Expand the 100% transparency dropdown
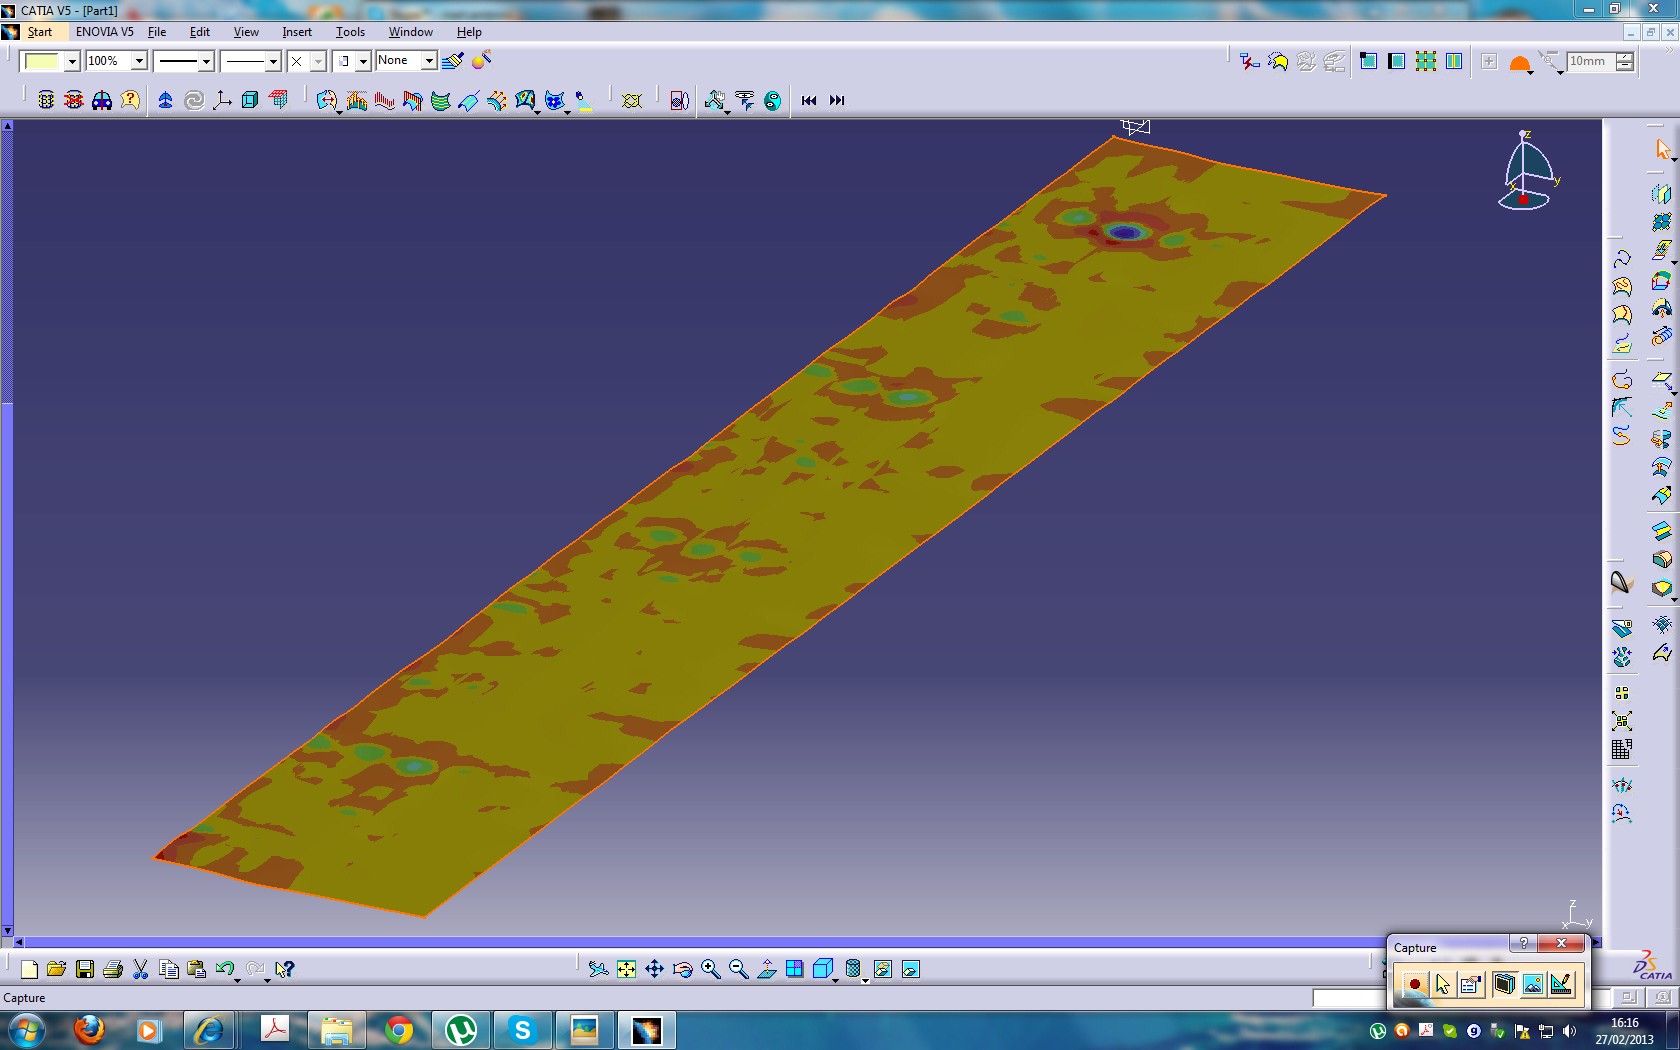Screen dimensions: 1680x1050 (x=139, y=61)
